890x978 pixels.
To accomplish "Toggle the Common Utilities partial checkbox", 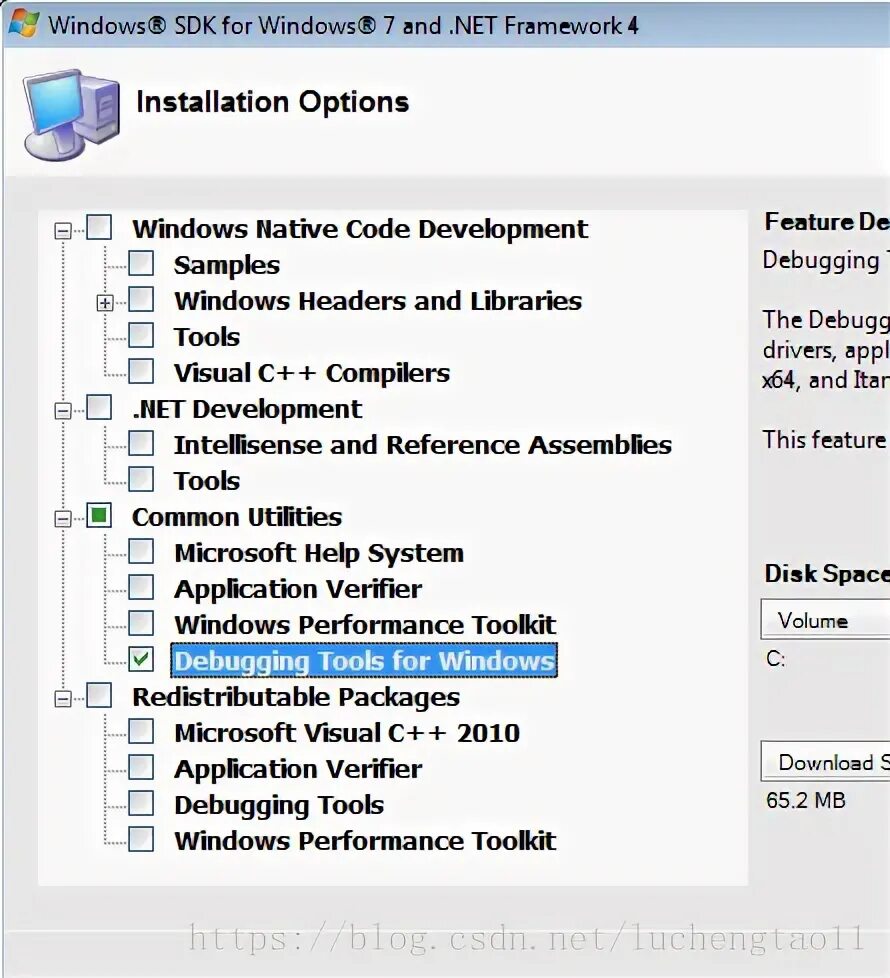I will (99, 516).
